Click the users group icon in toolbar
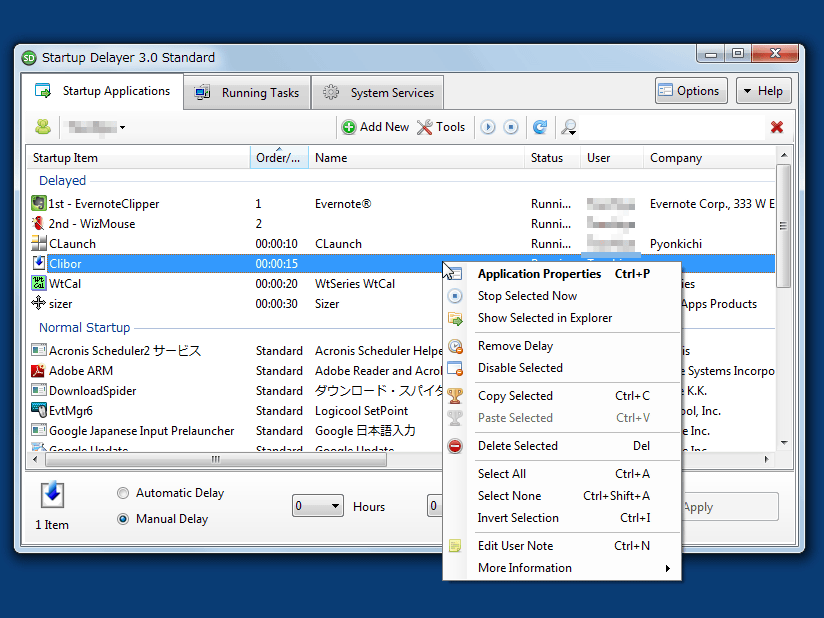This screenshot has width=824, height=618. click(43, 127)
